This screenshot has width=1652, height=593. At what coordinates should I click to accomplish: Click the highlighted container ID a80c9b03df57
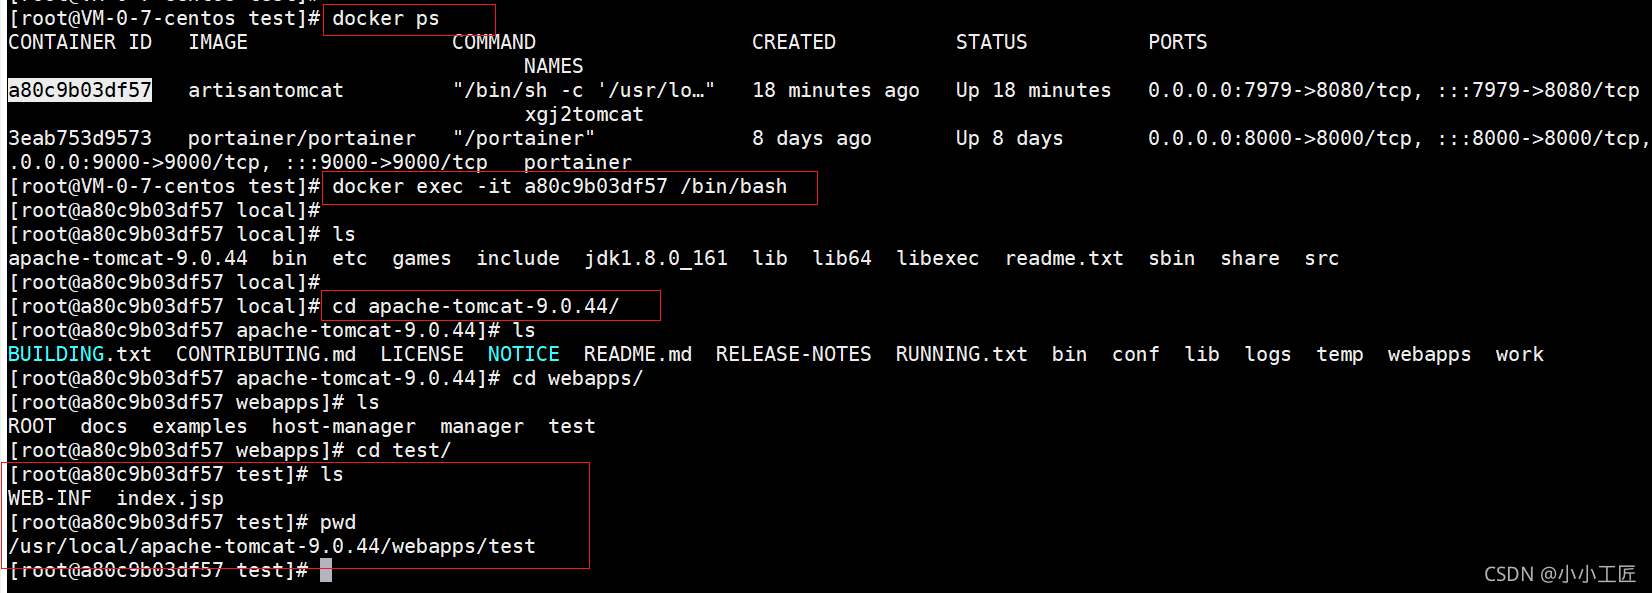pyautogui.click(x=80, y=90)
